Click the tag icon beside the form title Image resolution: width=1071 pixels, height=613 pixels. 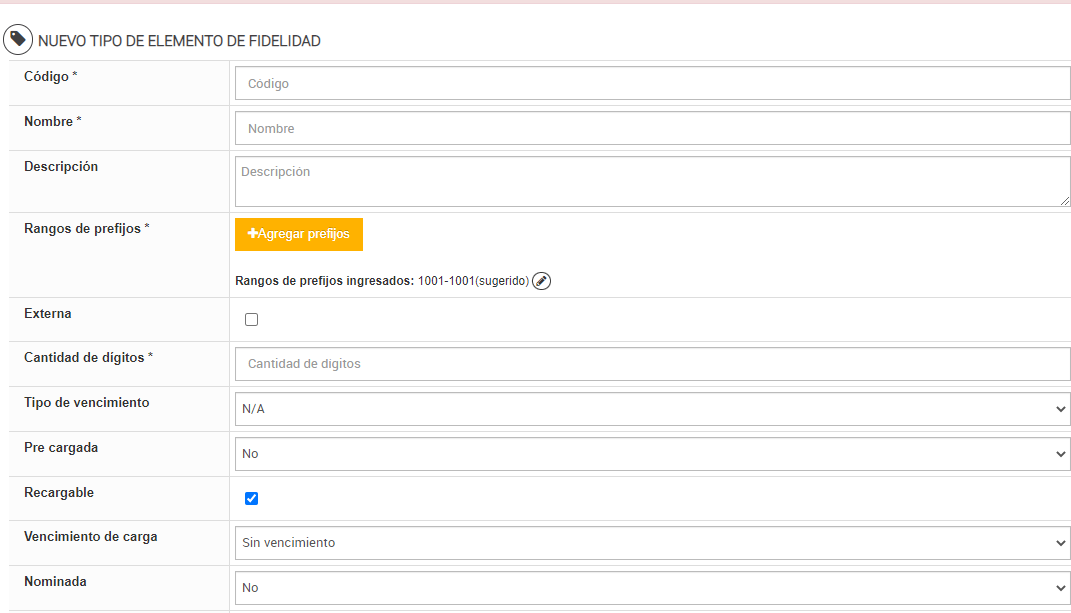pos(17,40)
